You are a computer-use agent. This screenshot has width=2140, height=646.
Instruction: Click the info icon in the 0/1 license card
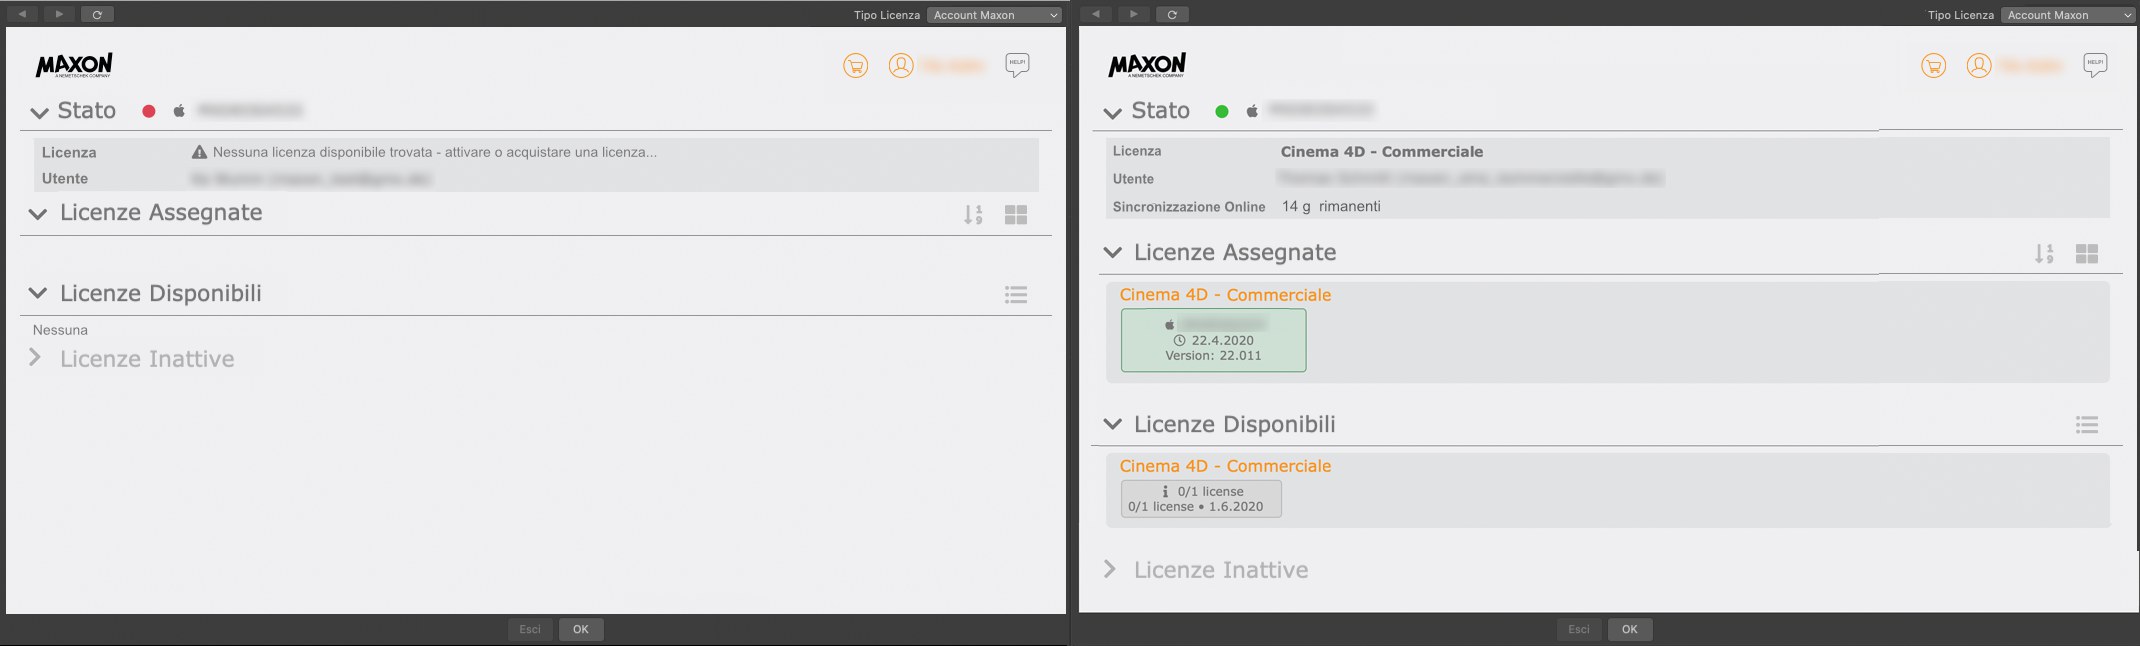[x=1165, y=491]
